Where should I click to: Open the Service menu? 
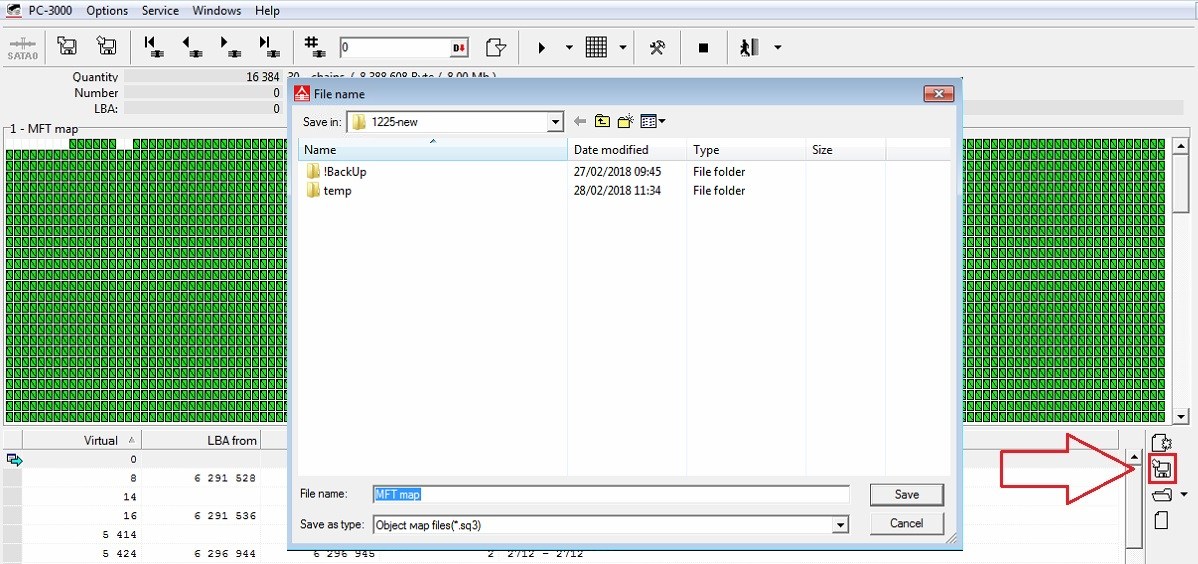tap(159, 11)
